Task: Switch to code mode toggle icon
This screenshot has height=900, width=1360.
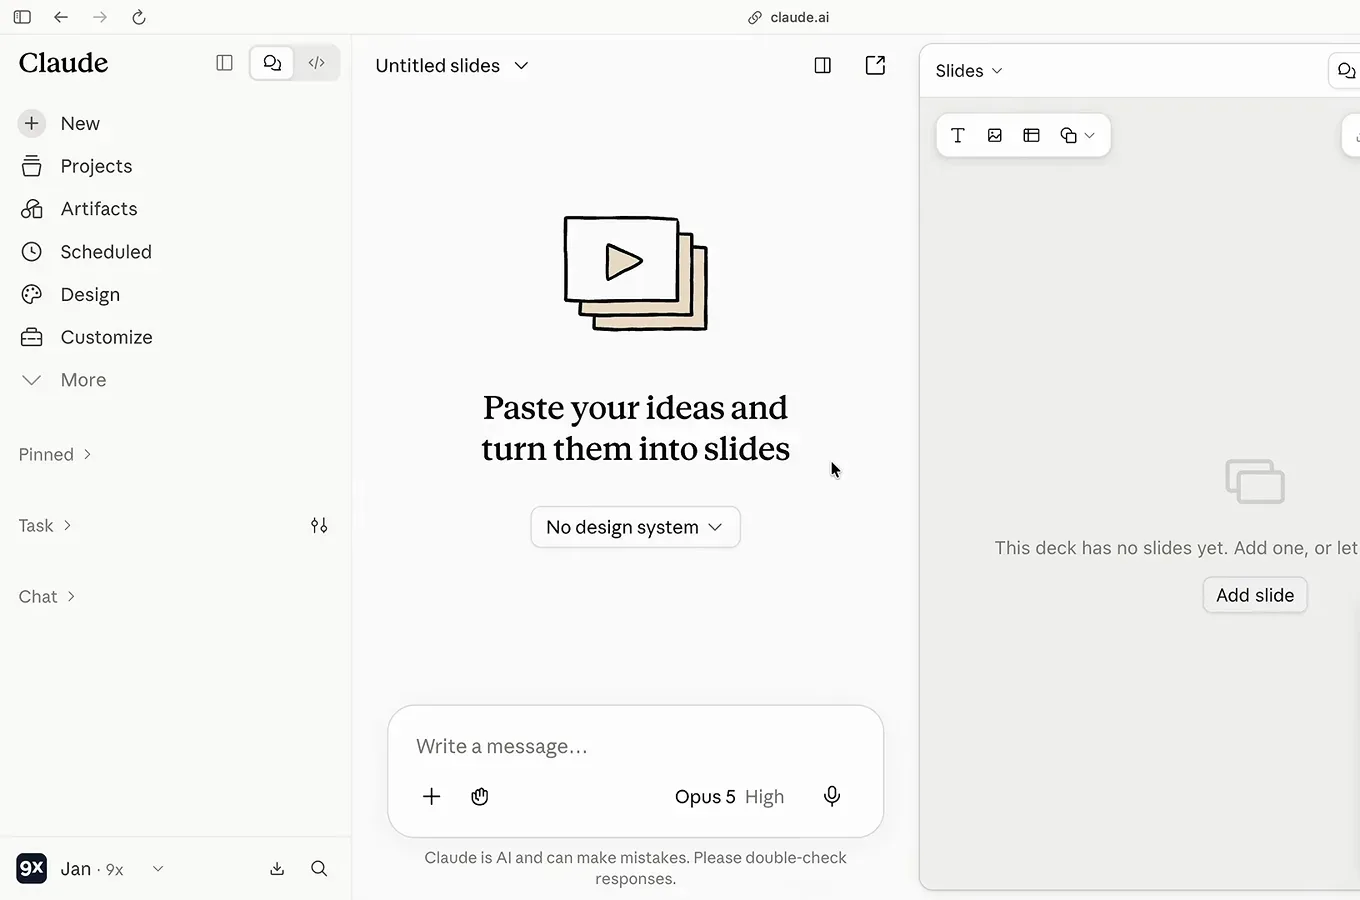Action: [317, 63]
